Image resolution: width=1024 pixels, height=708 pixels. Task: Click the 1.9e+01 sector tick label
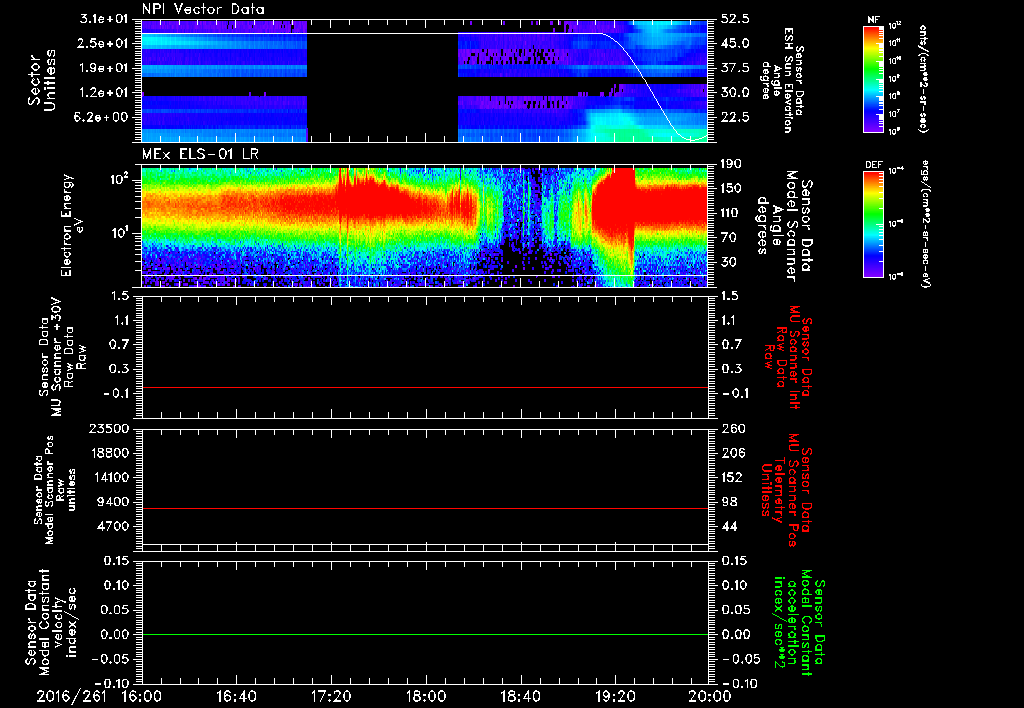[106, 68]
